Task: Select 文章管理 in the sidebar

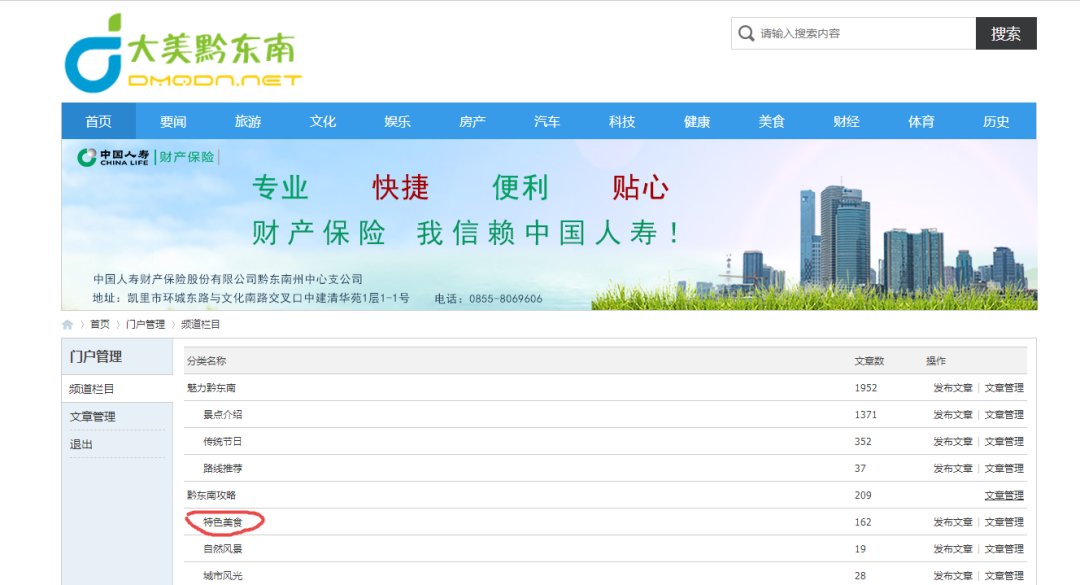Action: coord(92,416)
